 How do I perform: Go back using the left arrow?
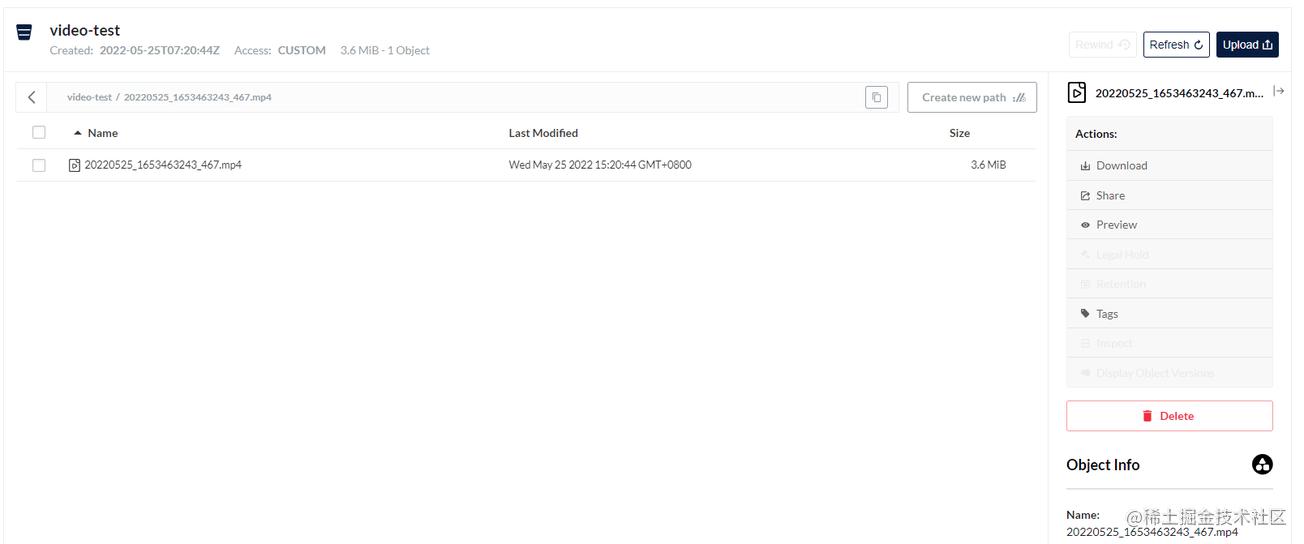click(31, 97)
